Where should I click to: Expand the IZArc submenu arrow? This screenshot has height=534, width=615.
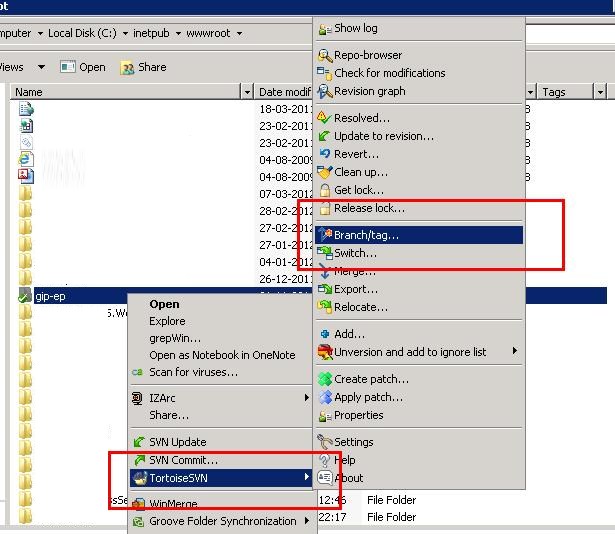(307, 397)
